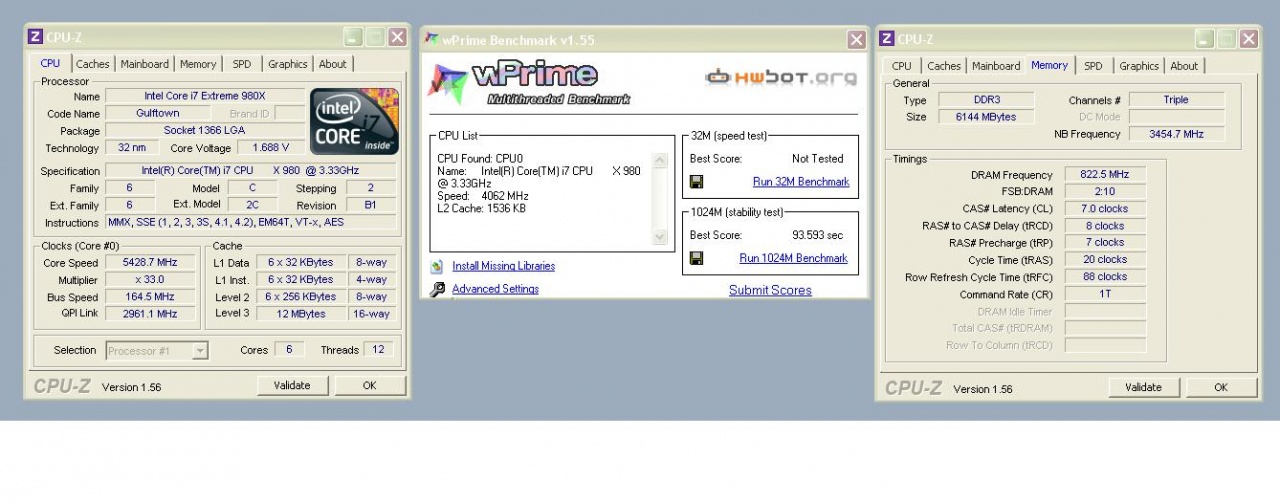Switch to Caches tab in the left CPU-Z window
The image size is (1280, 502).
(x=92, y=64)
